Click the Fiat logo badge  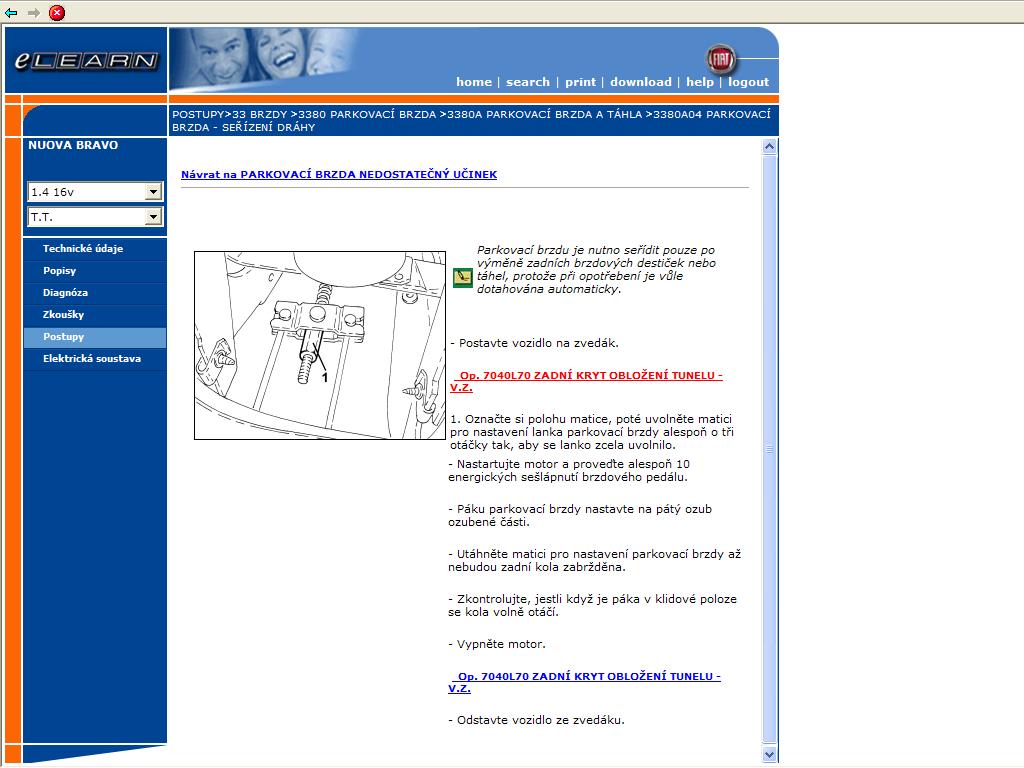(720, 58)
